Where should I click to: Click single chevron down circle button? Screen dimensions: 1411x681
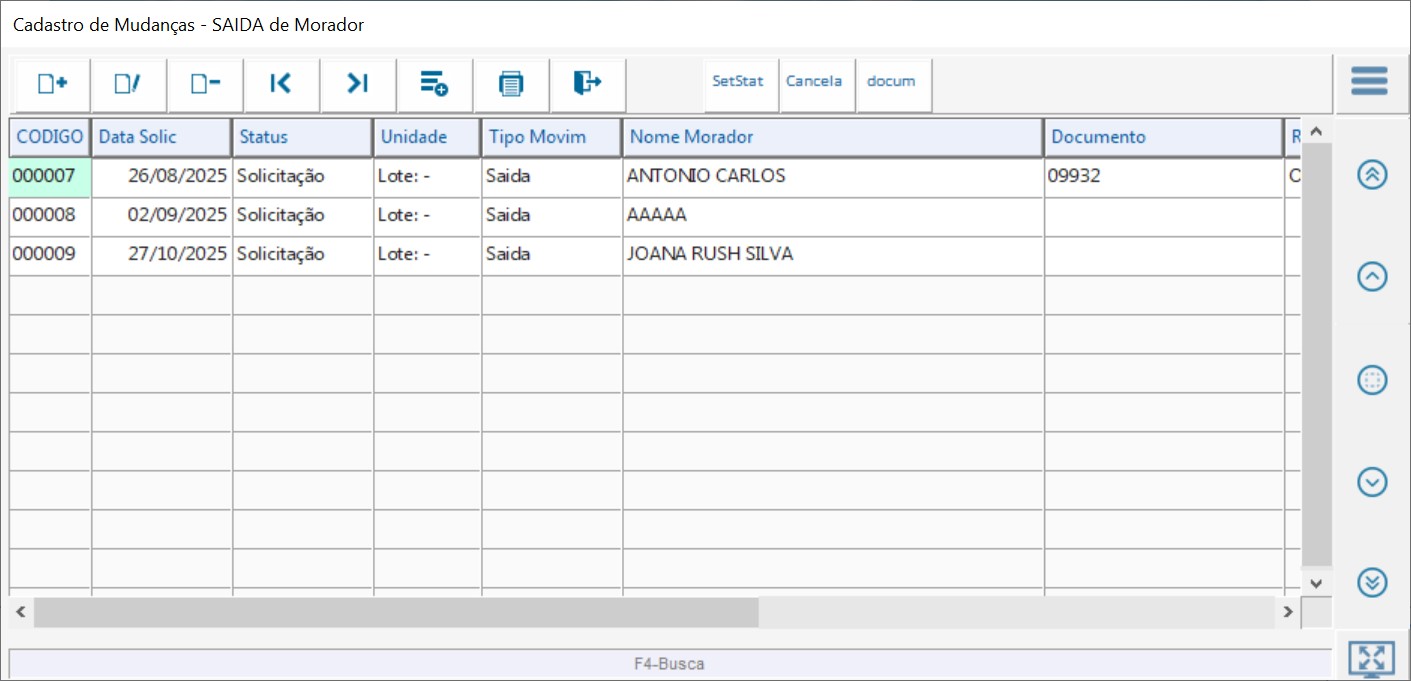(x=1372, y=482)
